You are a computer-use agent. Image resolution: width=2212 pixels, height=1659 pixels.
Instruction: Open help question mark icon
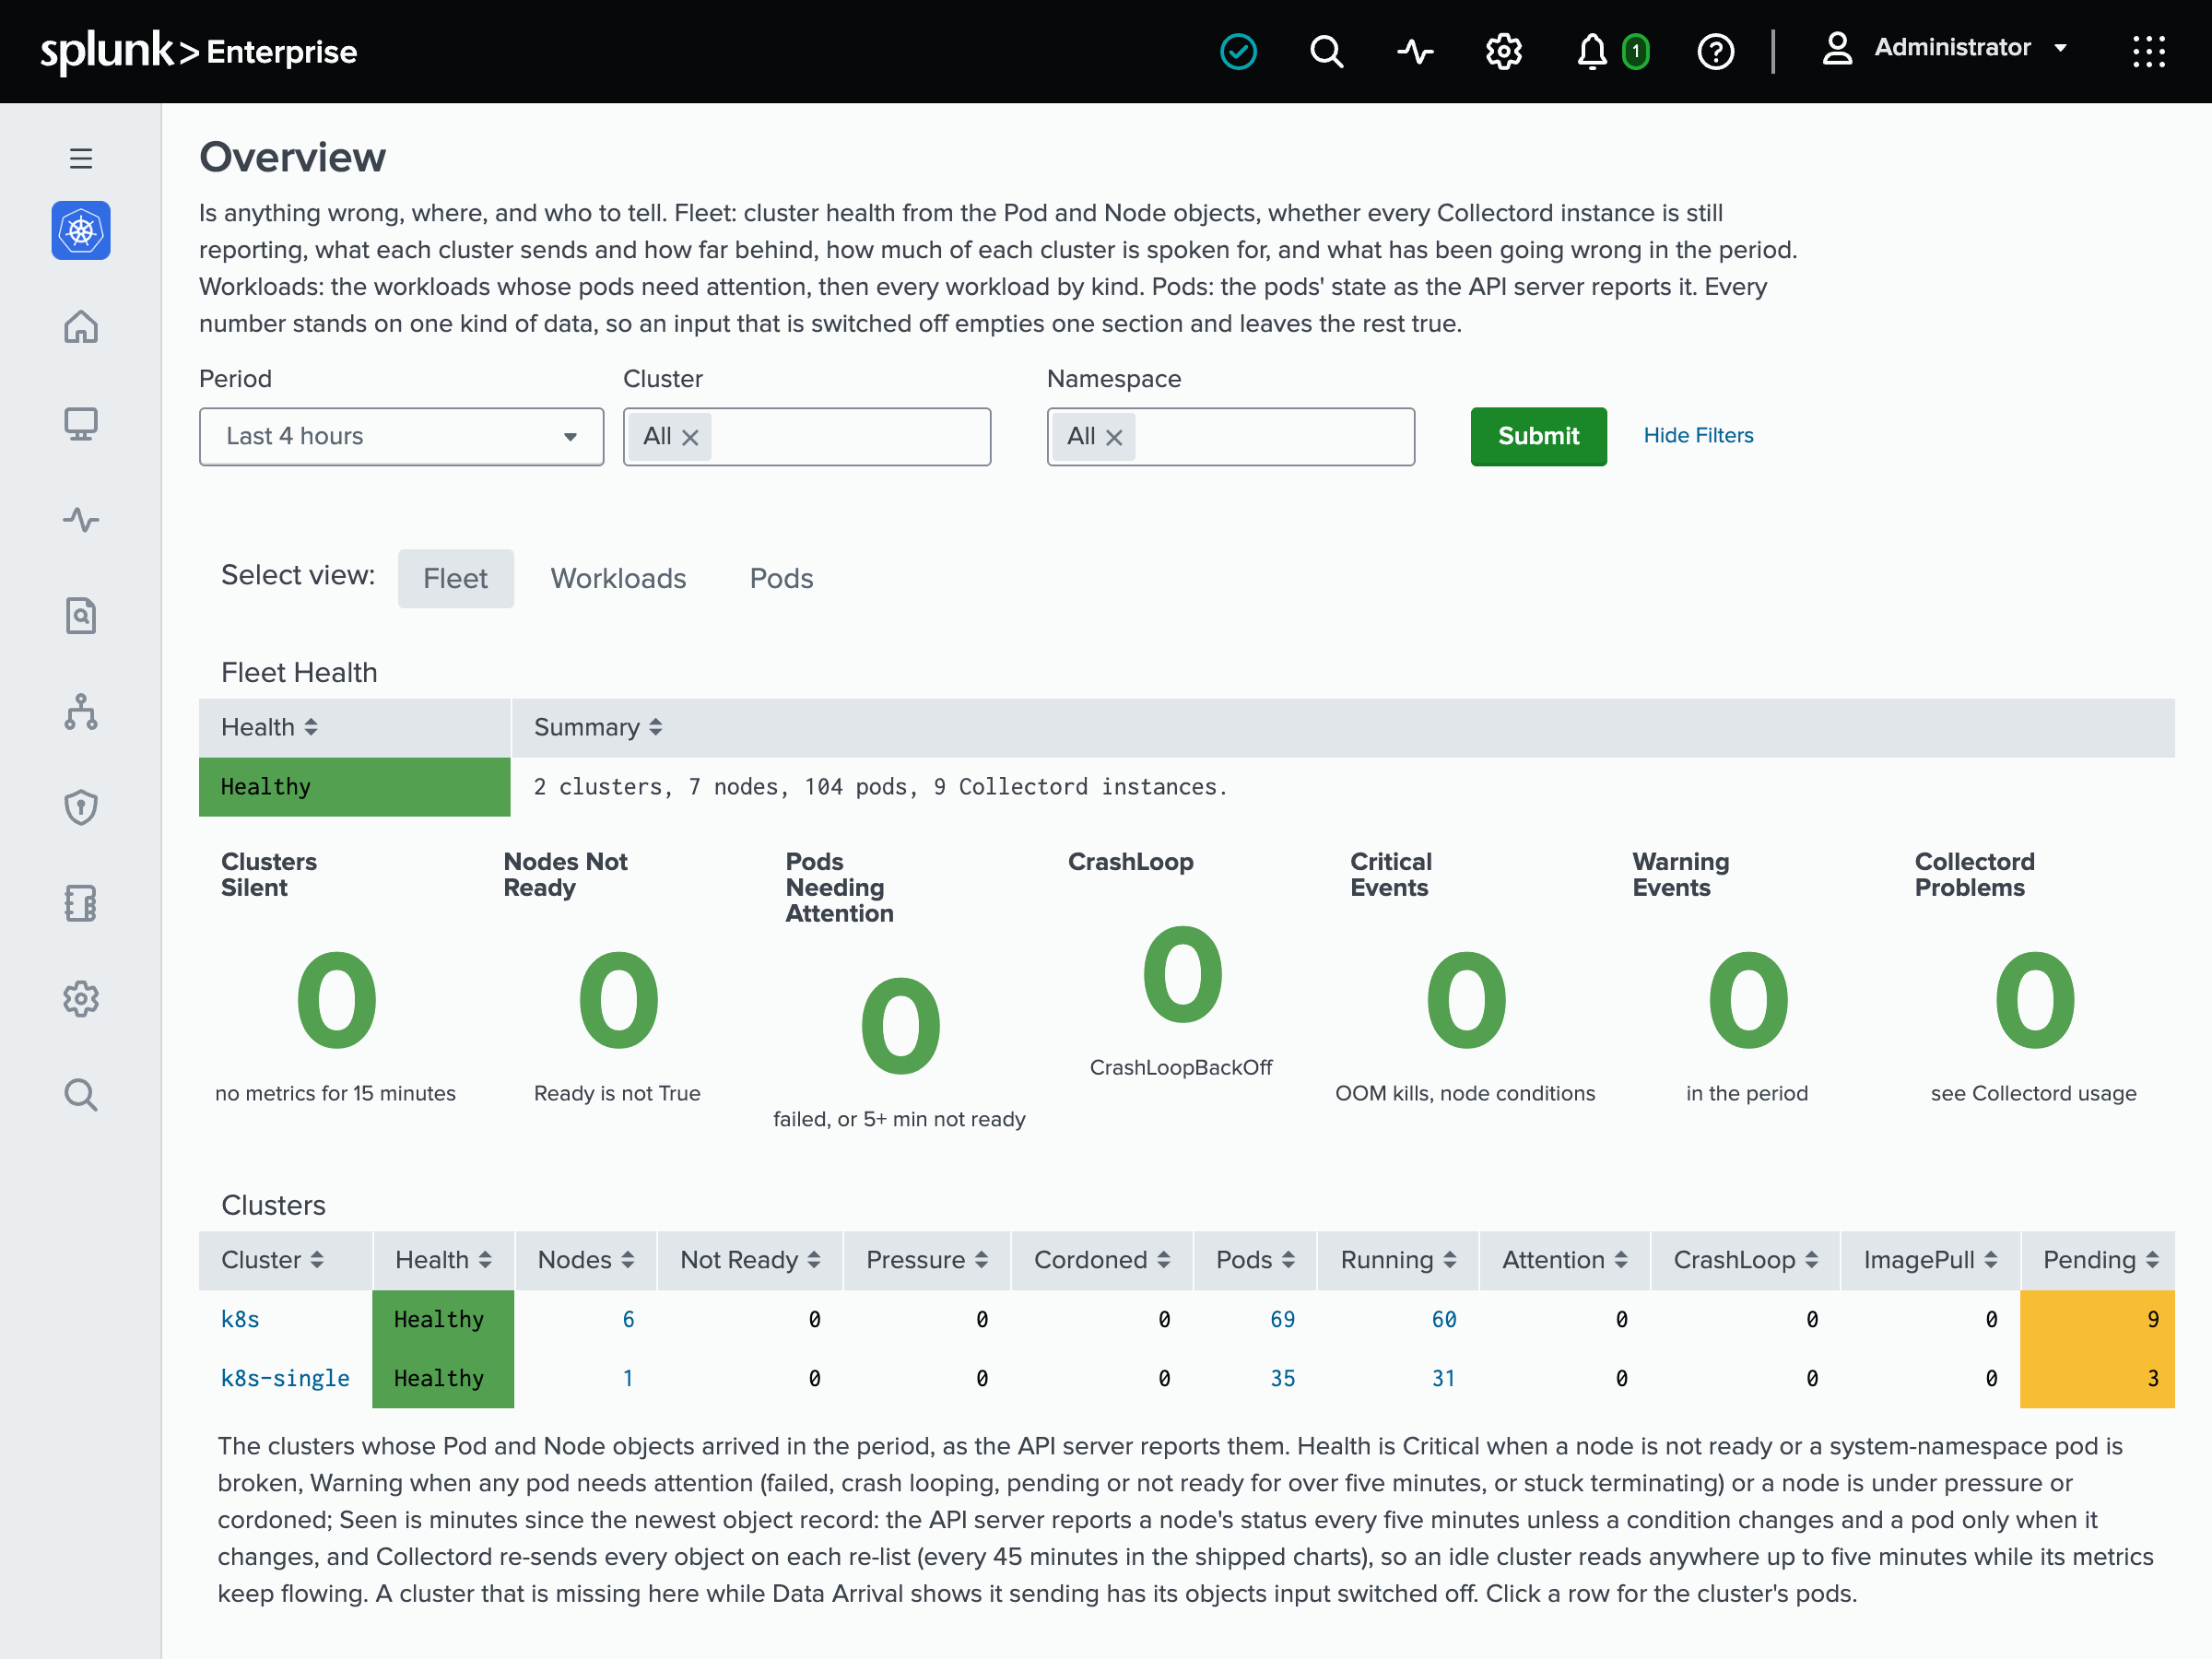(1715, 51)
